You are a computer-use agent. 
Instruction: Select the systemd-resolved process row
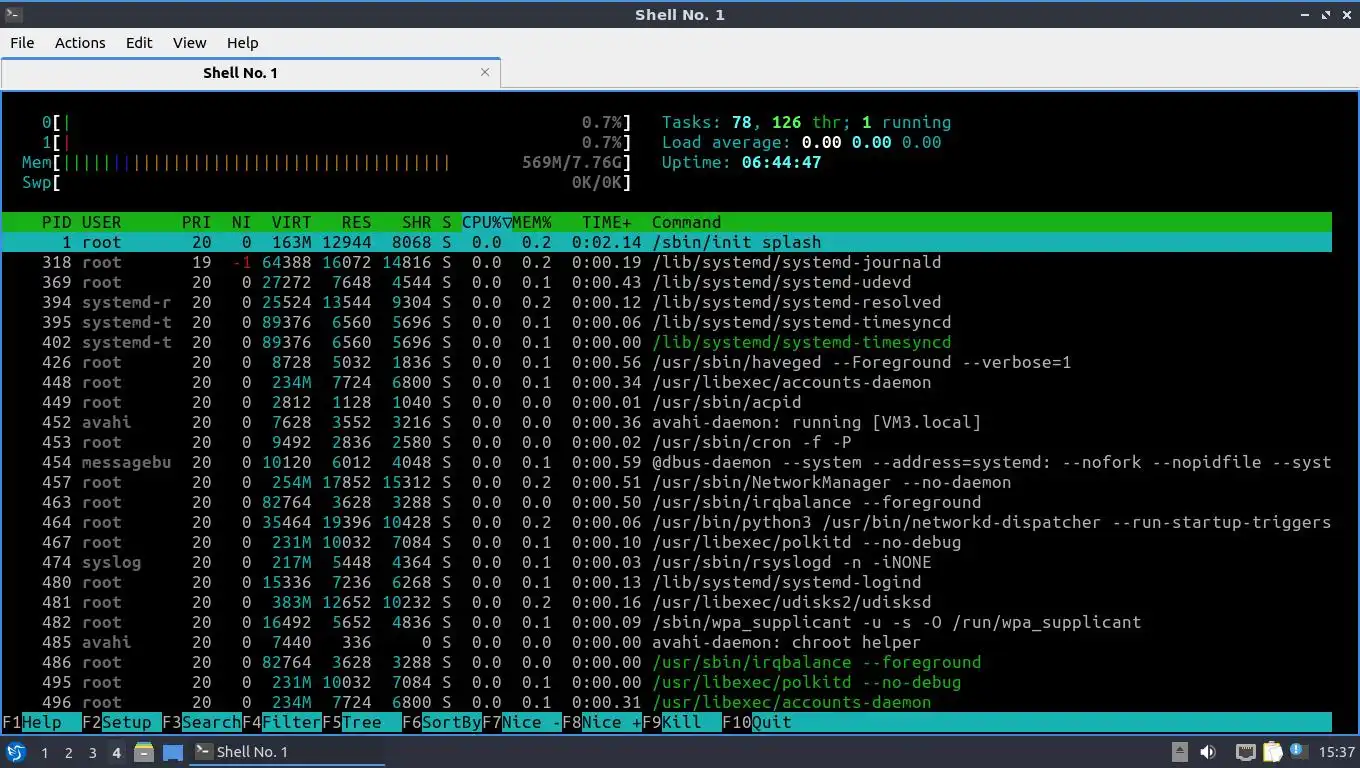[x=667, y=302]
